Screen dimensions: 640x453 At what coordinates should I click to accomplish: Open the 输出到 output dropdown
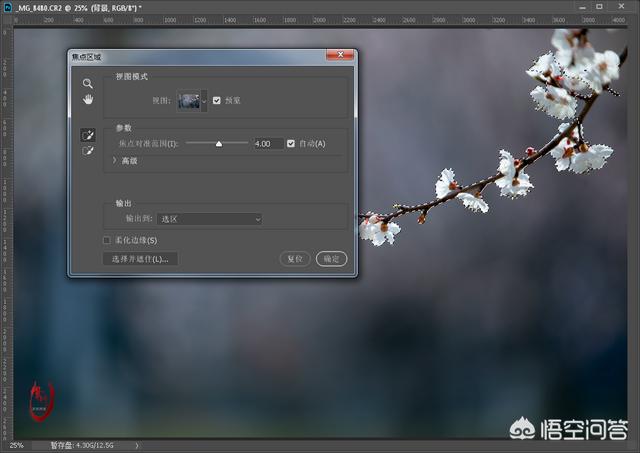point(209,218)
